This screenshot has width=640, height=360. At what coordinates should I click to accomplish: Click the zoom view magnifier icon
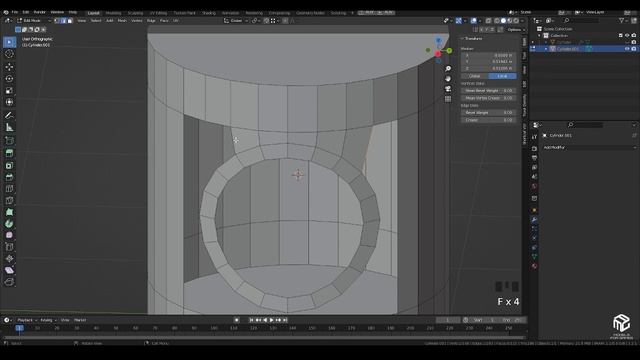(x=448, y=69)
